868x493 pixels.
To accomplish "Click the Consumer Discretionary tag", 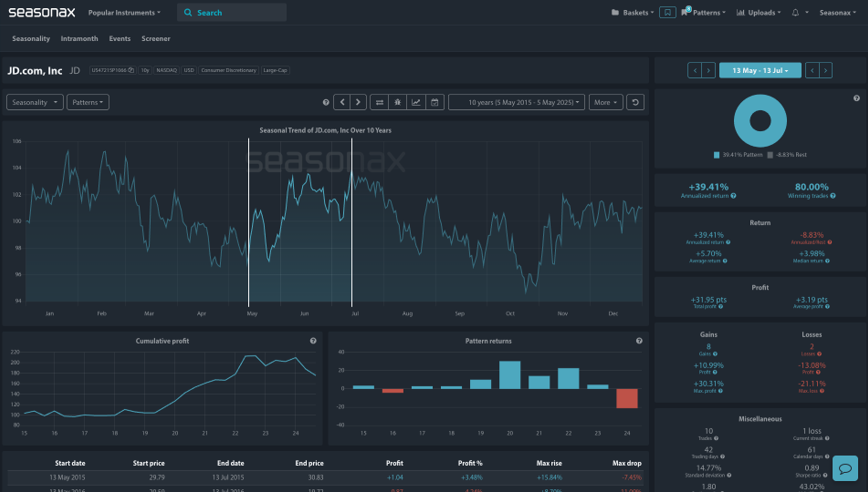I will click(229, 70).
